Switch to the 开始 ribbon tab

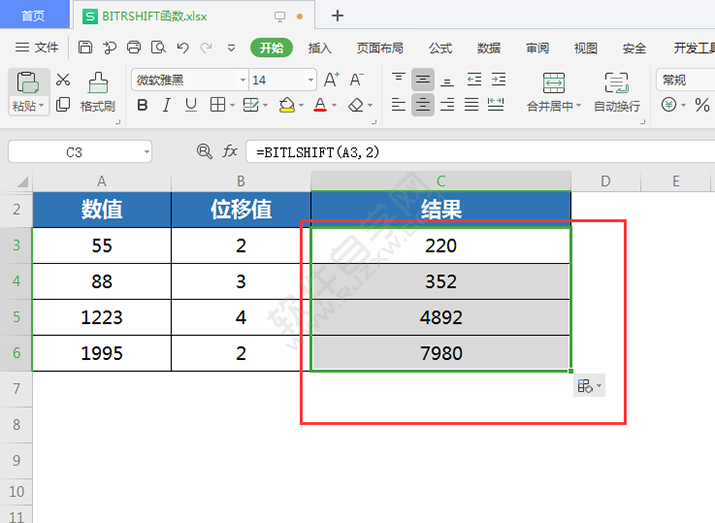click(x=271, y=47)
